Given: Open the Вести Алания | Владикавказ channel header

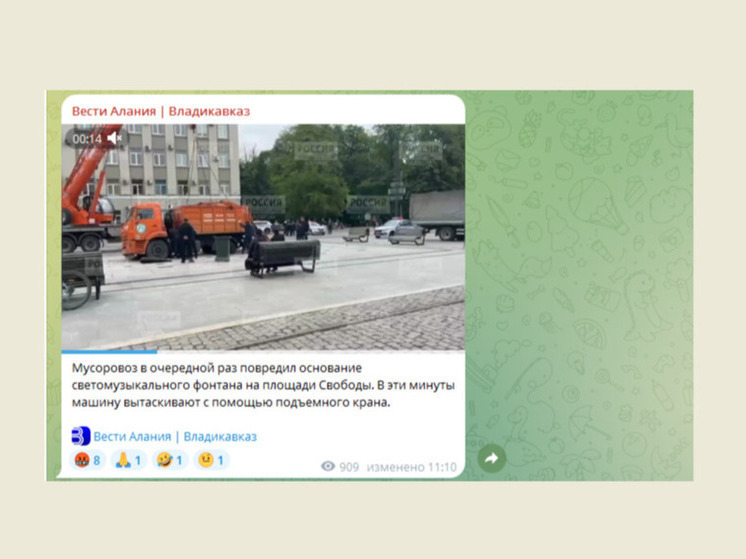Looking at the screenshot, I should (x=161, y=111).
